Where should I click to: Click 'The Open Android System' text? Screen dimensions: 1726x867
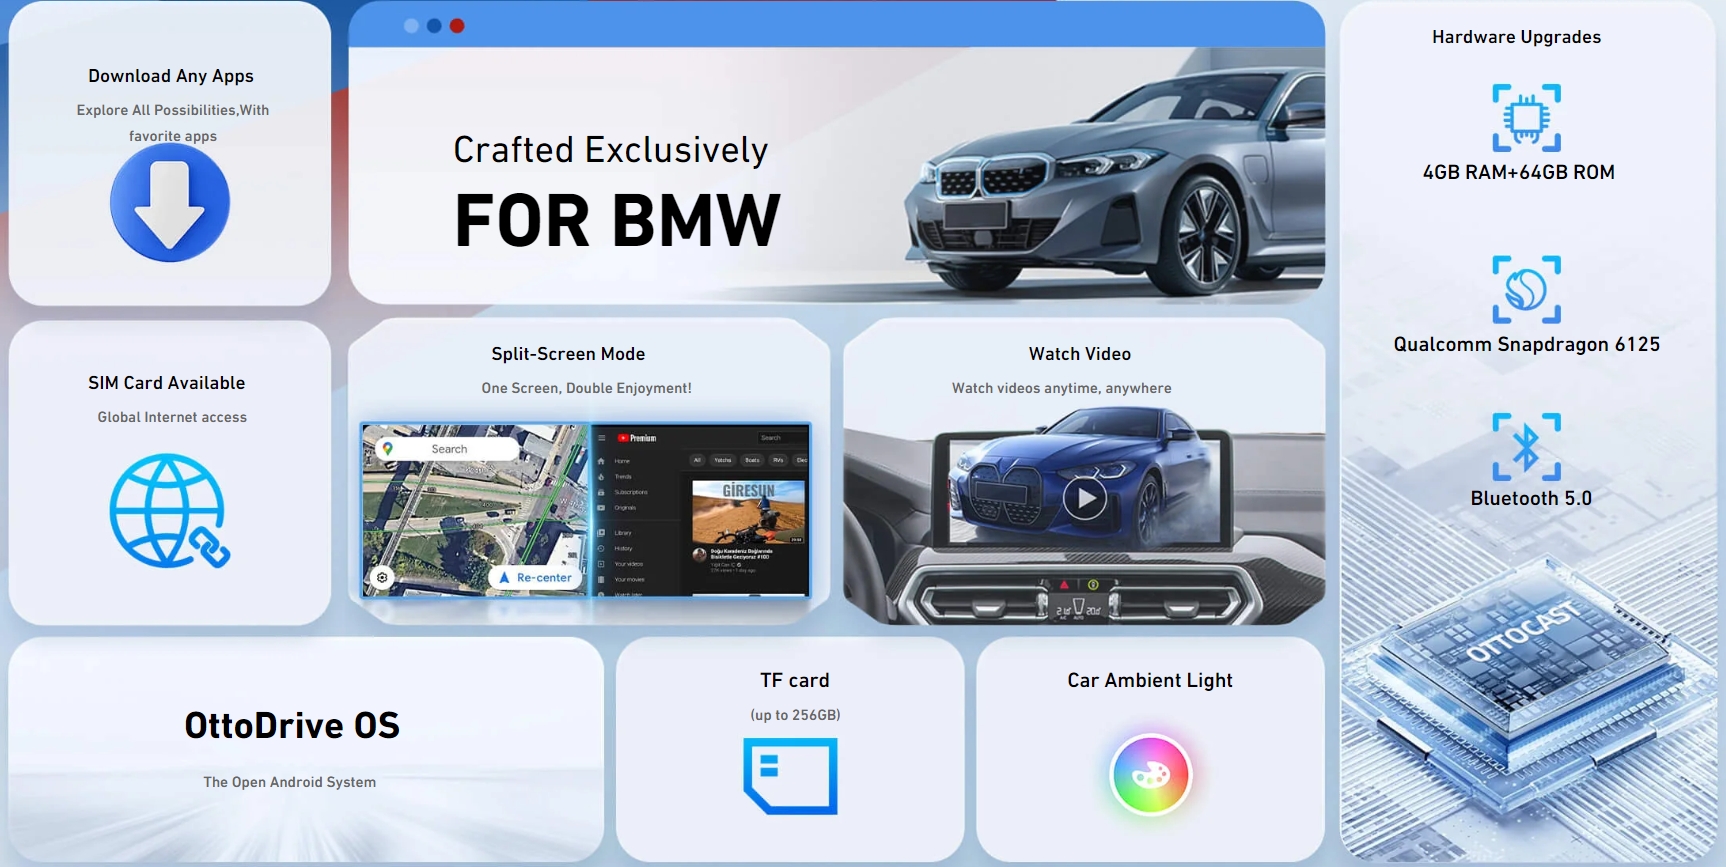(290, 782)
